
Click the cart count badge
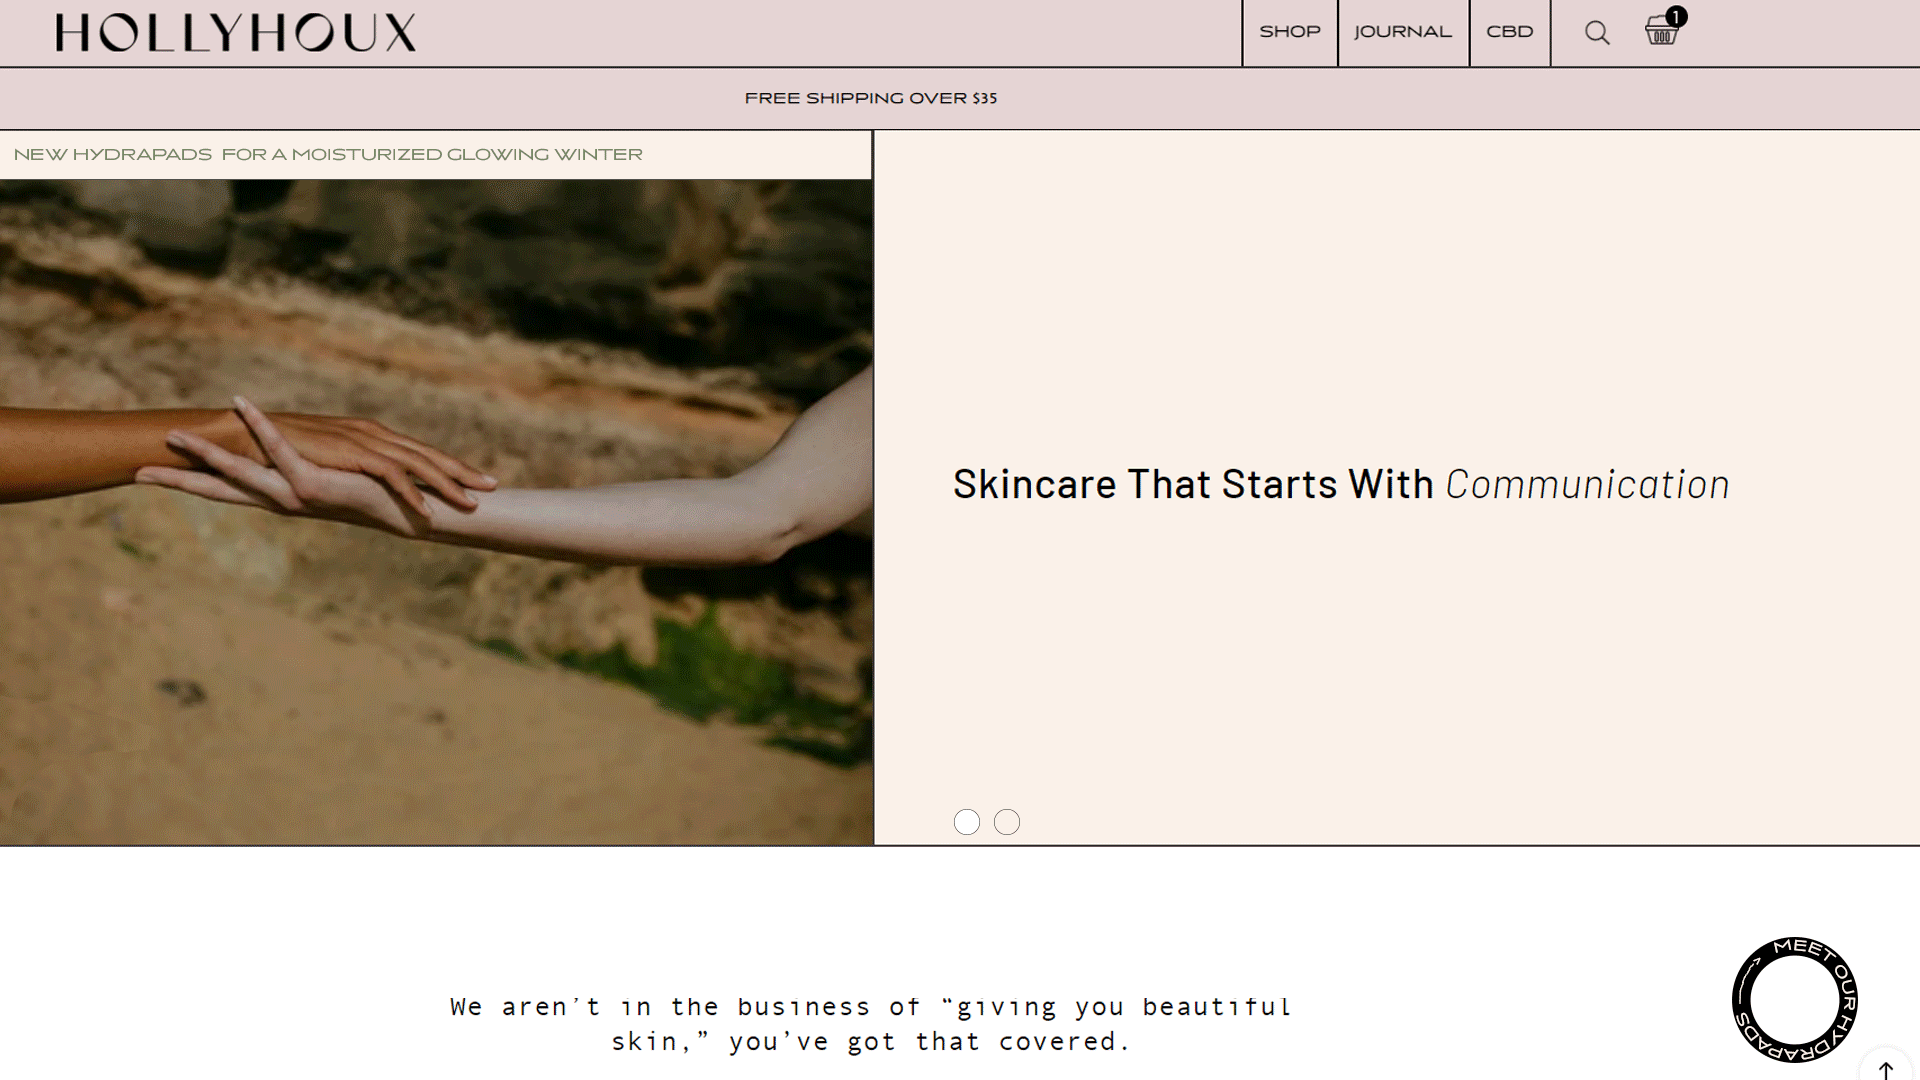1677,17
